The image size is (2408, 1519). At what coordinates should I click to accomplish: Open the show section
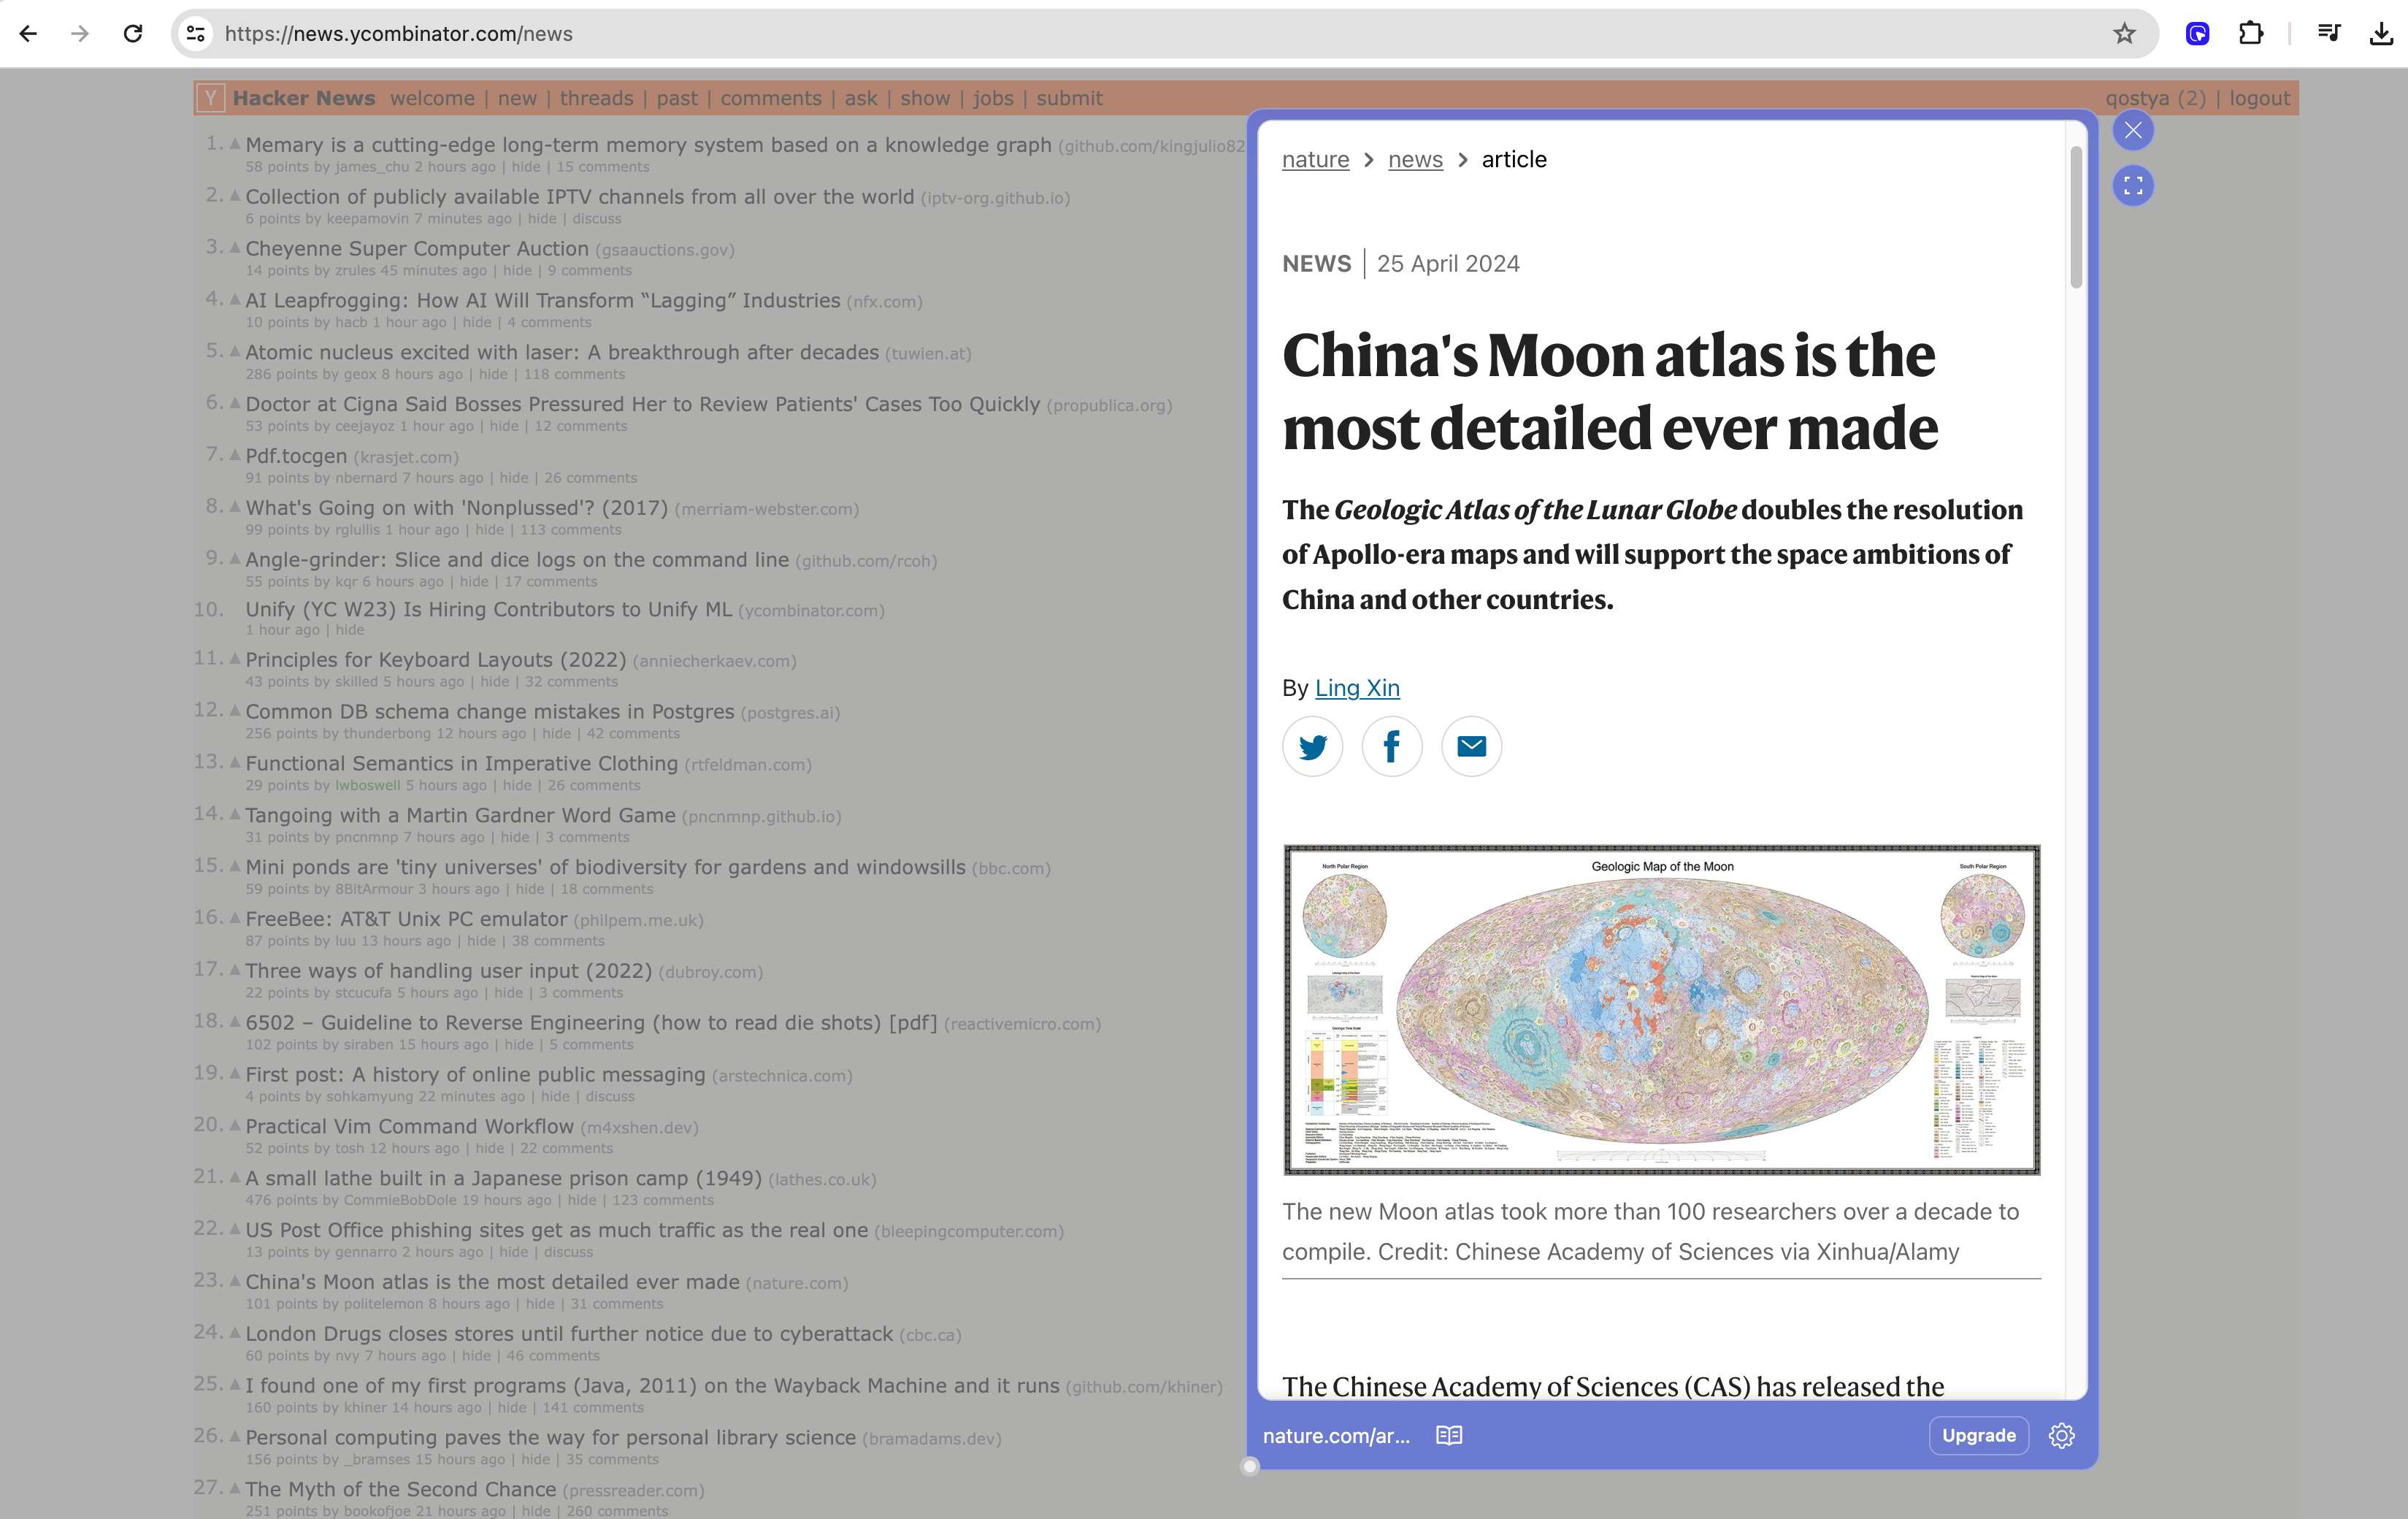[x=925, y=98]
